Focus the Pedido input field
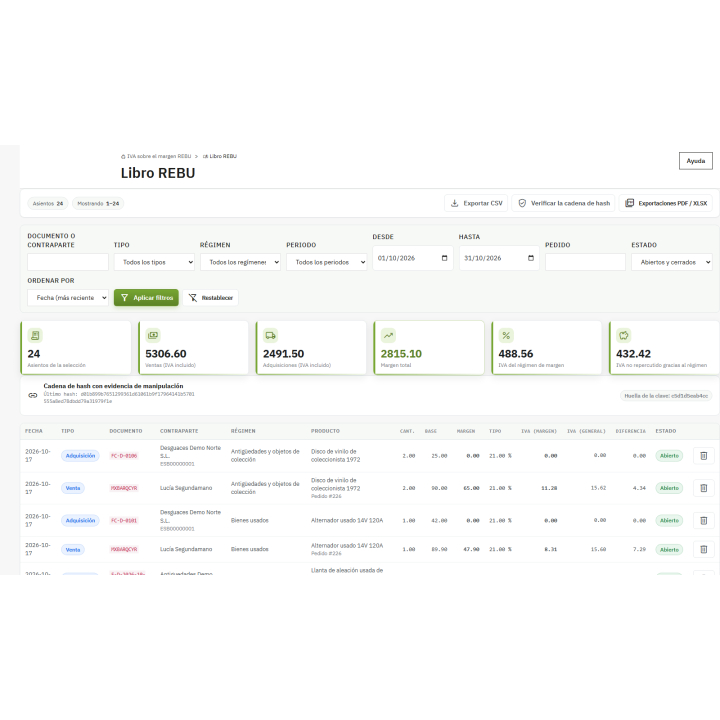 [x=585, y=262]
